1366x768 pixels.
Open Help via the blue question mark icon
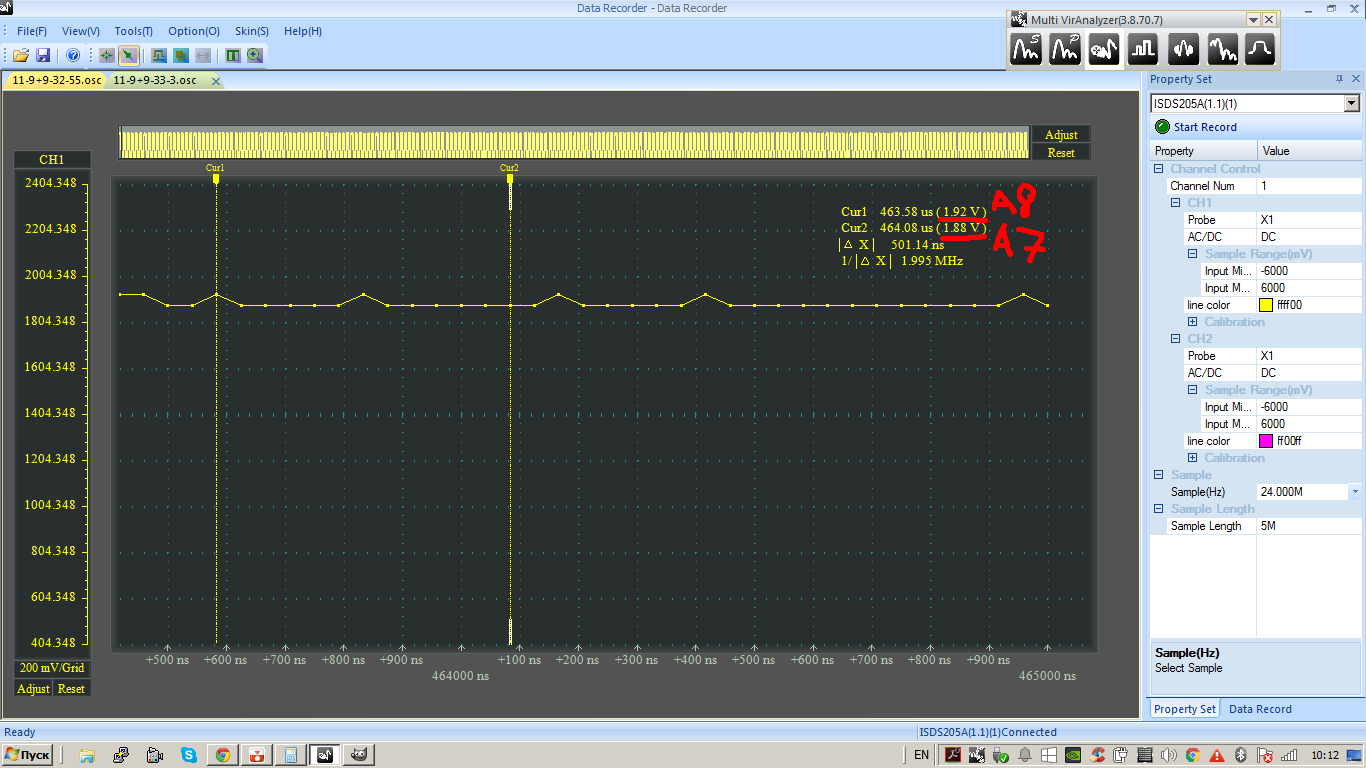[x=73, y=55]
